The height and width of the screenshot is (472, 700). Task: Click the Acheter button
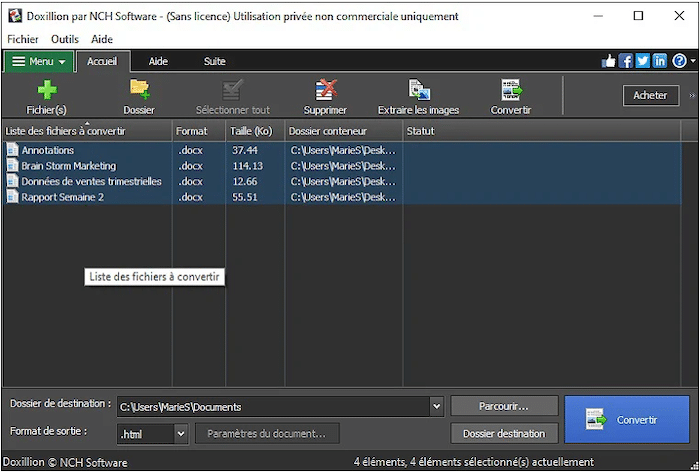[x=650, y=95]
